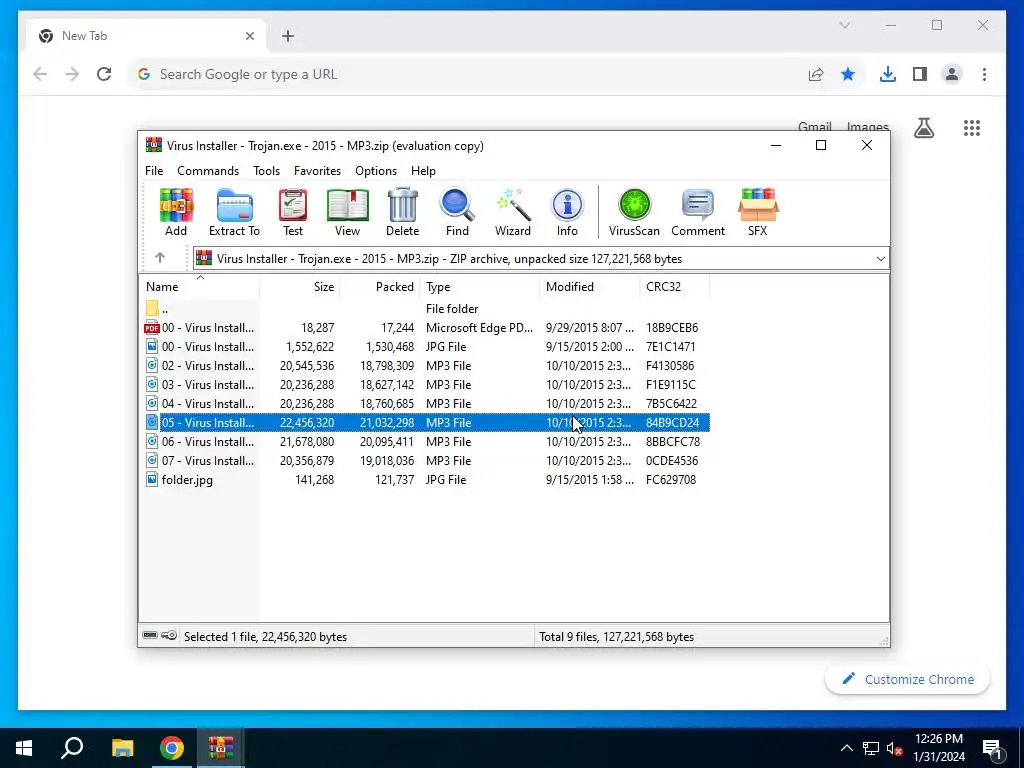Sort by the Packed column header
The width and height of the screenshot is (1024, 768).
click(x=380, y=287)
